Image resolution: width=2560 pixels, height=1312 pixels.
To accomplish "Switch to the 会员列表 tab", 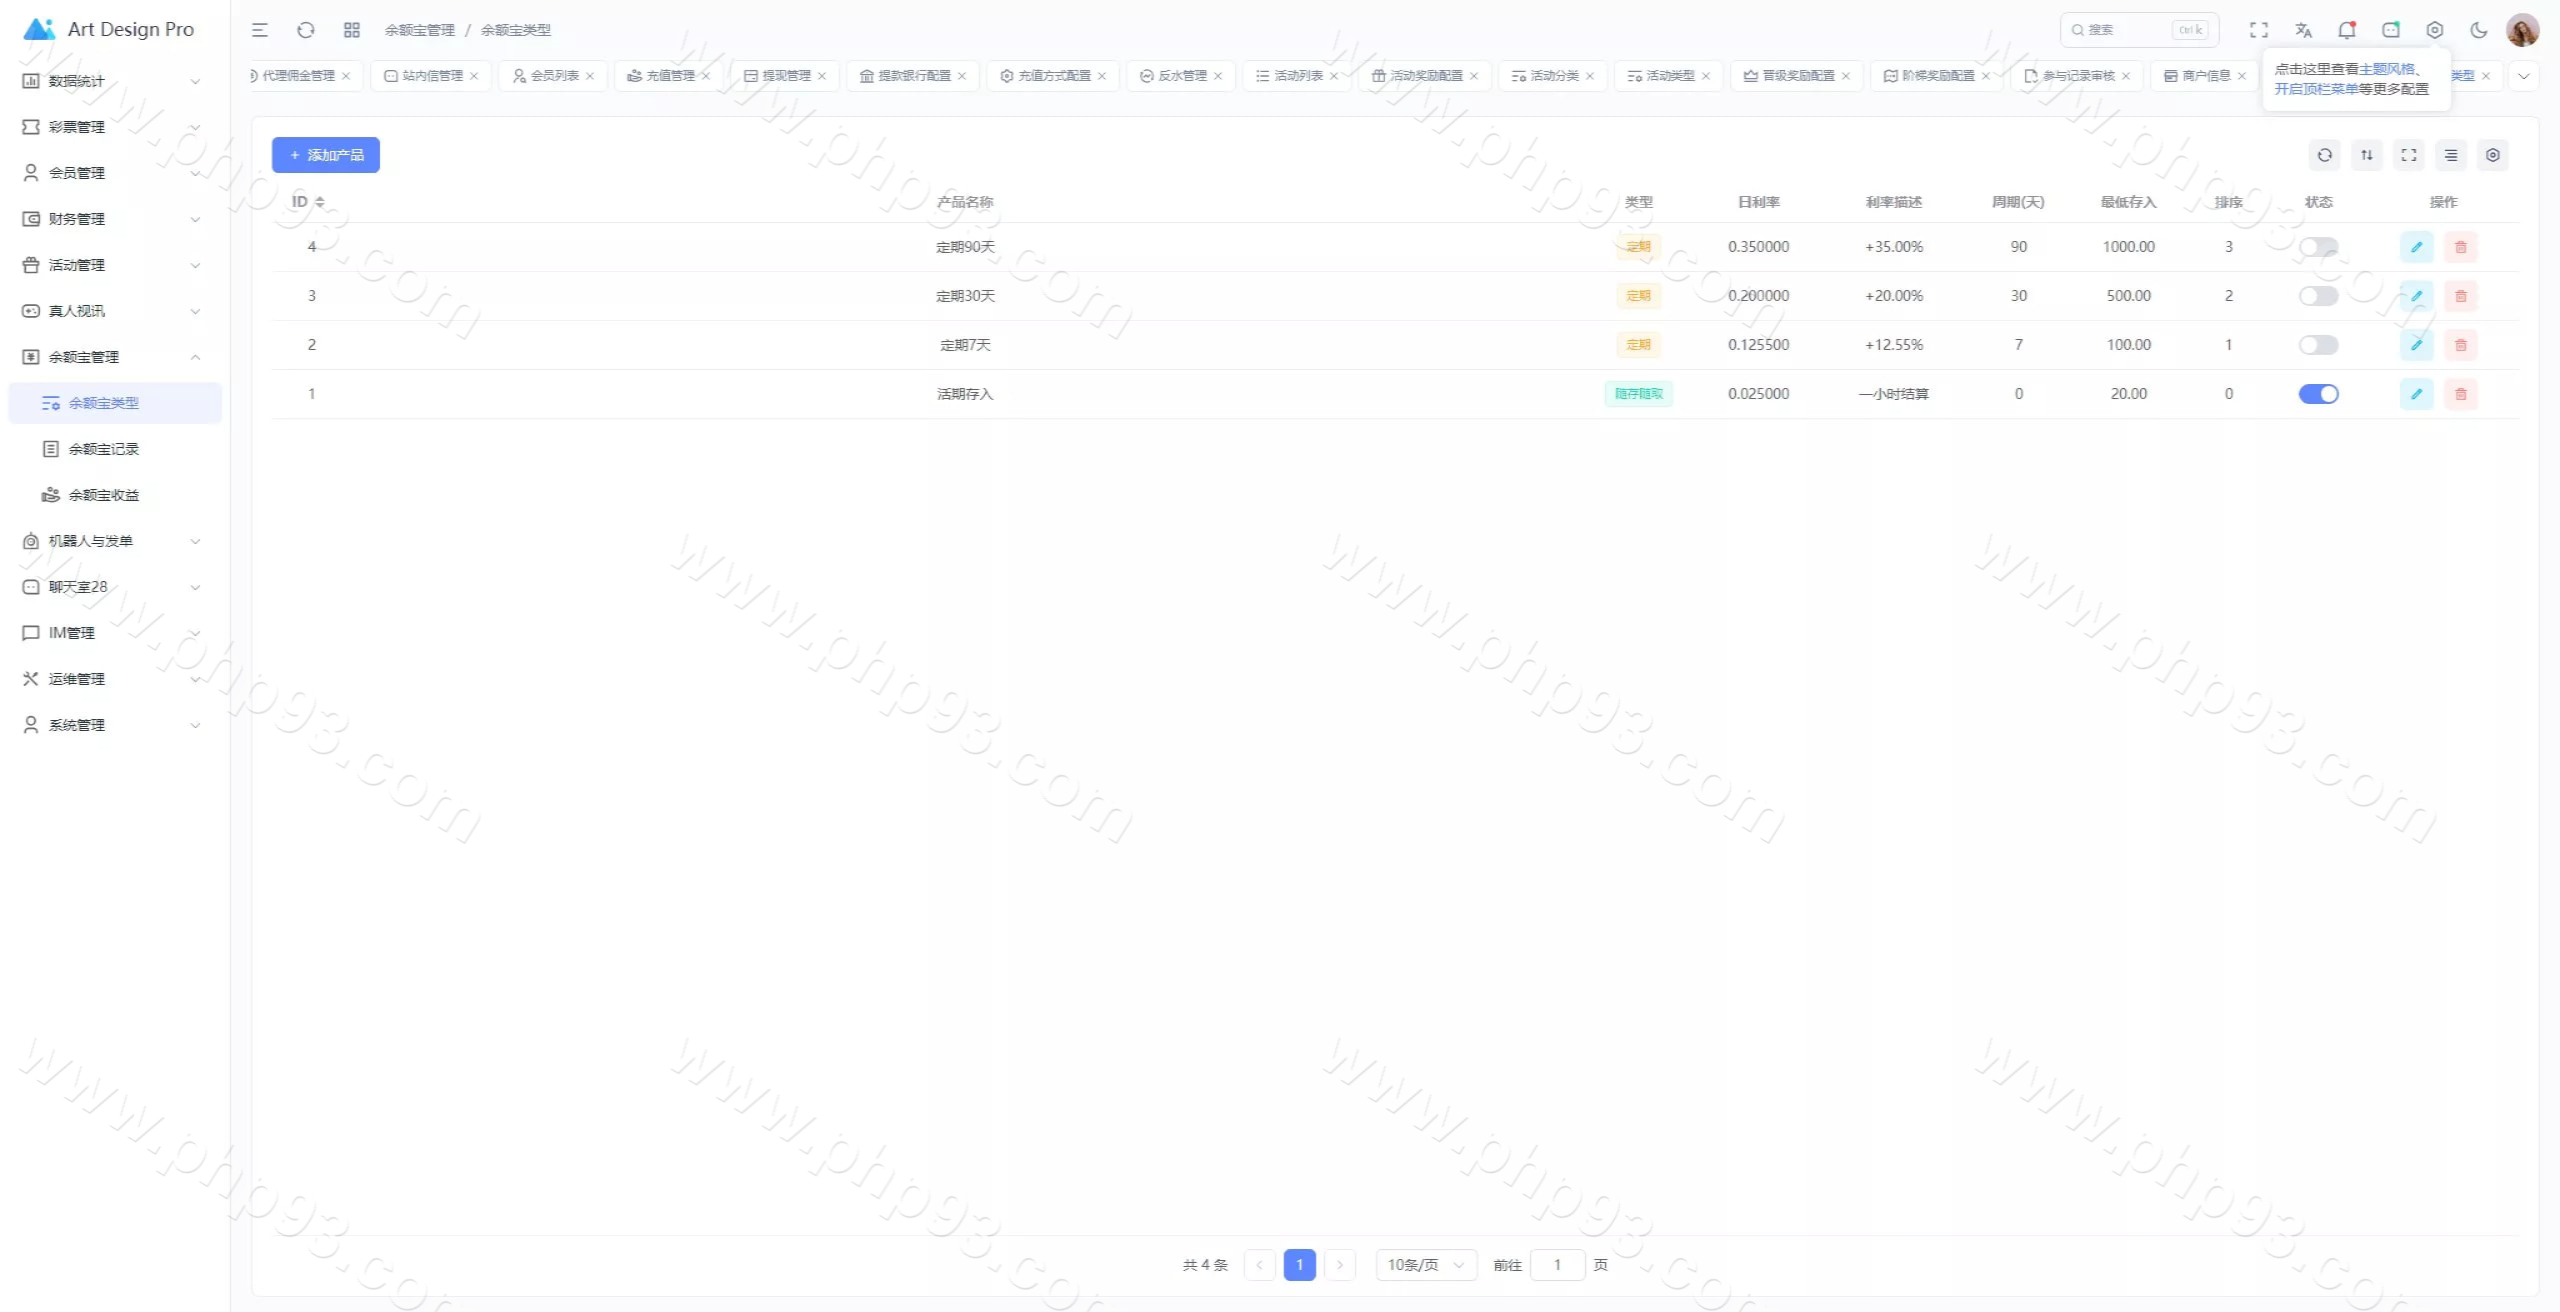I will [554, 76].
